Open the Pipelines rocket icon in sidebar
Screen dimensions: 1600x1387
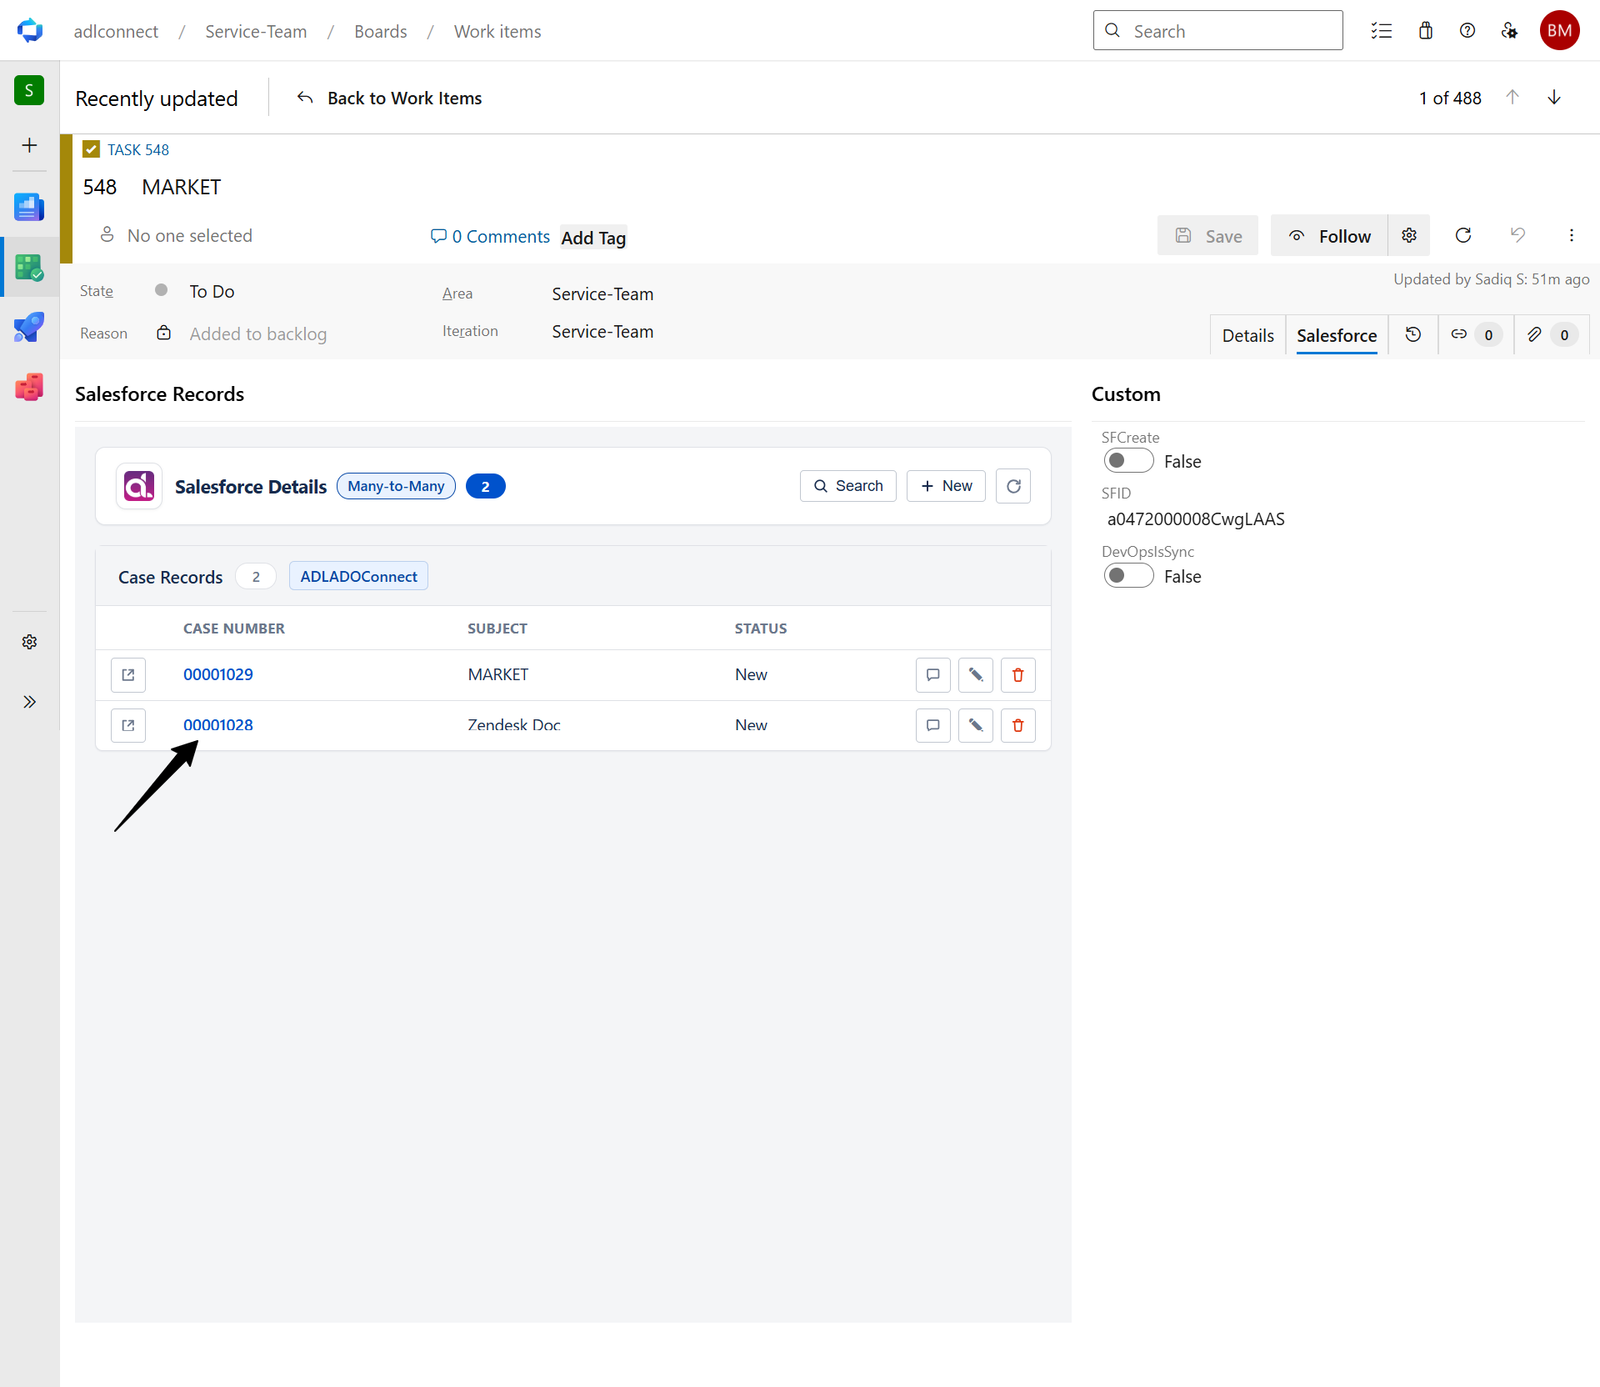click(x=29, y=327)
